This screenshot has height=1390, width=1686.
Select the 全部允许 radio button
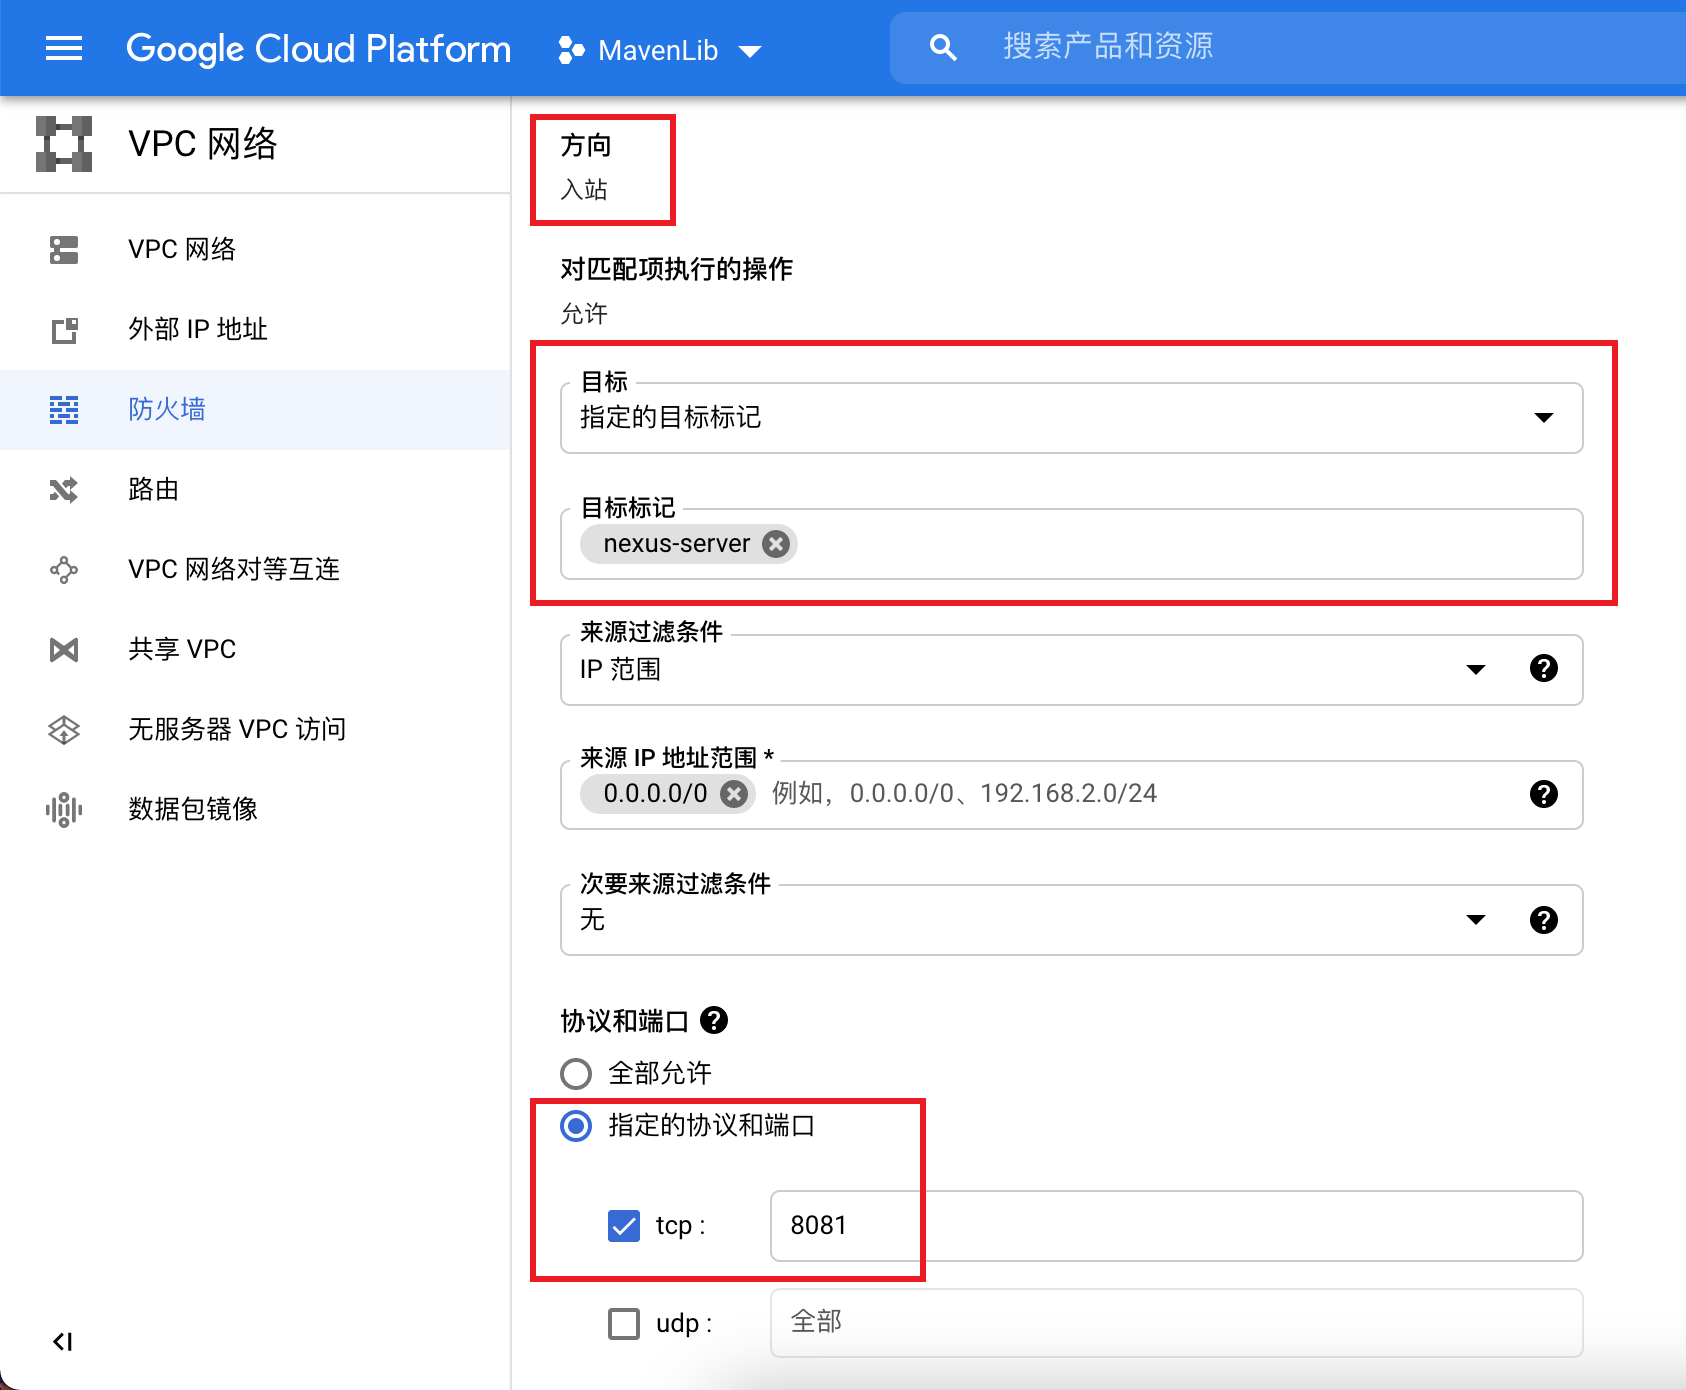coord(576,1074)
